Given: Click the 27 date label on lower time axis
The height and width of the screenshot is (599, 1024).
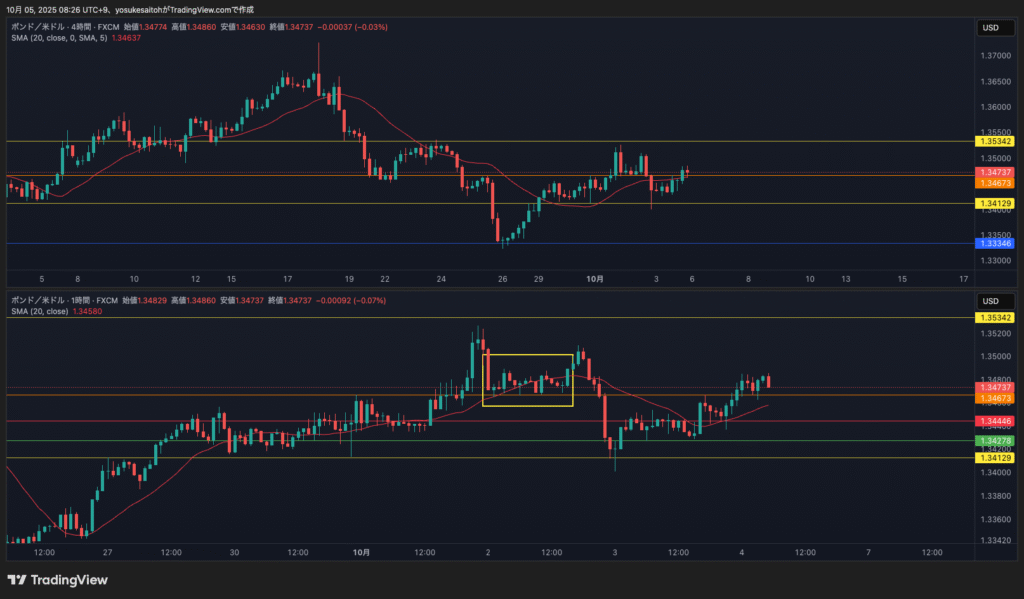Looking at the screenshot, I should coord(107,552).
